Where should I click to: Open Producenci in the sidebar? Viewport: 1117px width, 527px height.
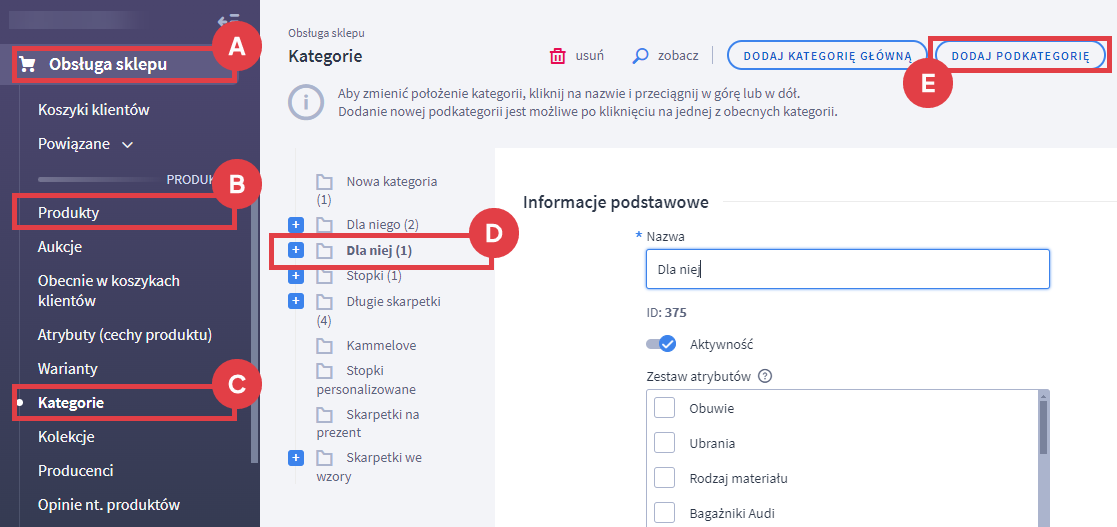coord(76,470)
